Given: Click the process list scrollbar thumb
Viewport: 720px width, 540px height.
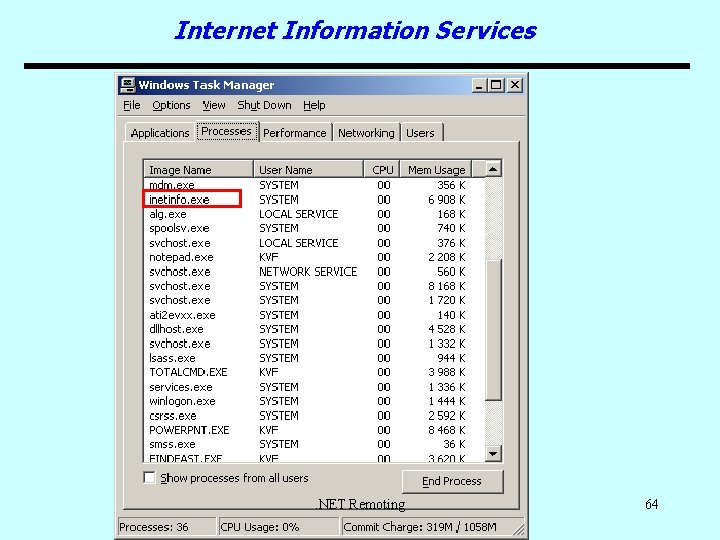Looking at the screenshot, I should click(x=493, y=330).
